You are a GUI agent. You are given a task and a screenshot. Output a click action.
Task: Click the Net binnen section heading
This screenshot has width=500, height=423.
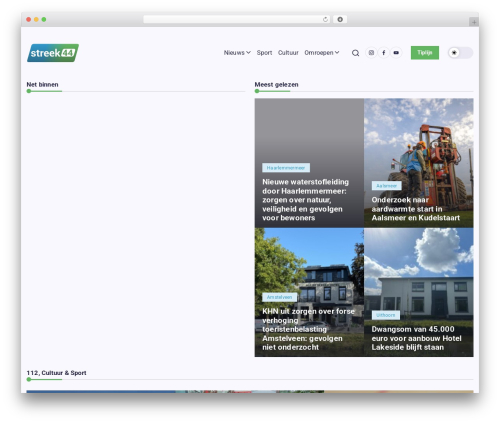coord(42,85)
